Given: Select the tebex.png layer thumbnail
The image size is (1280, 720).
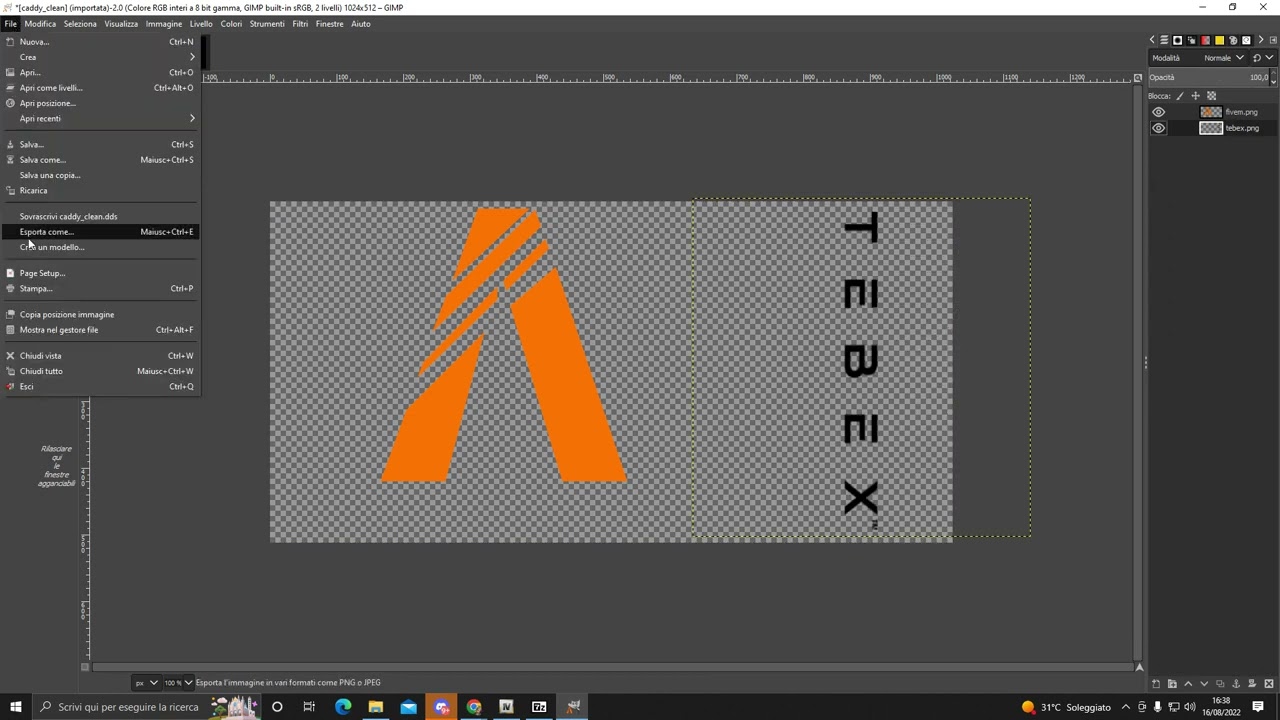Looking at the screenshot, I should click(1211, 128).
